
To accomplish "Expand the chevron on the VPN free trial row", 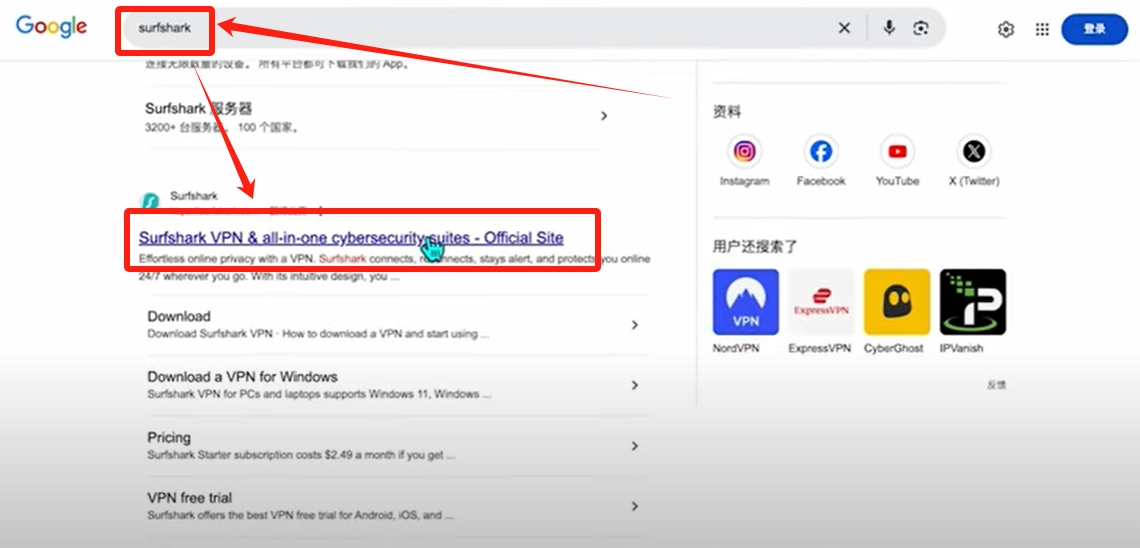I will (635, 506).
